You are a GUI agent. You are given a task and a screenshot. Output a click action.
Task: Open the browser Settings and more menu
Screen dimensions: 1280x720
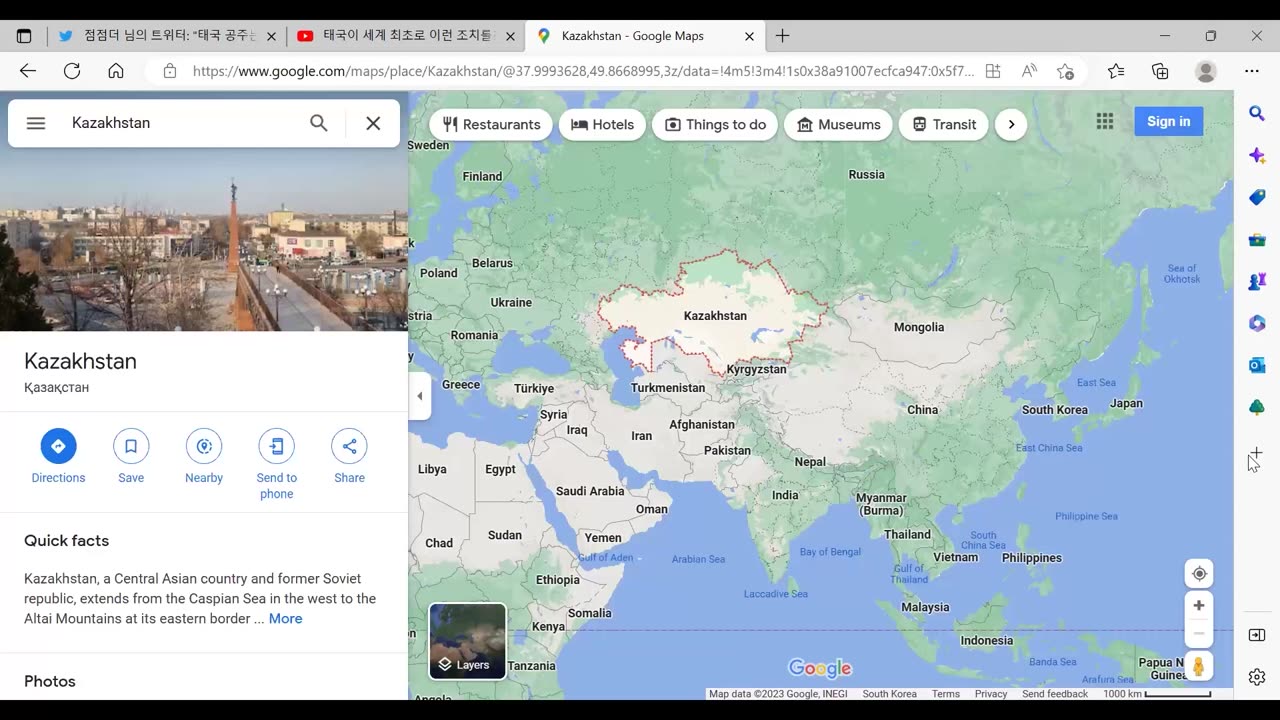point(1252,71)
